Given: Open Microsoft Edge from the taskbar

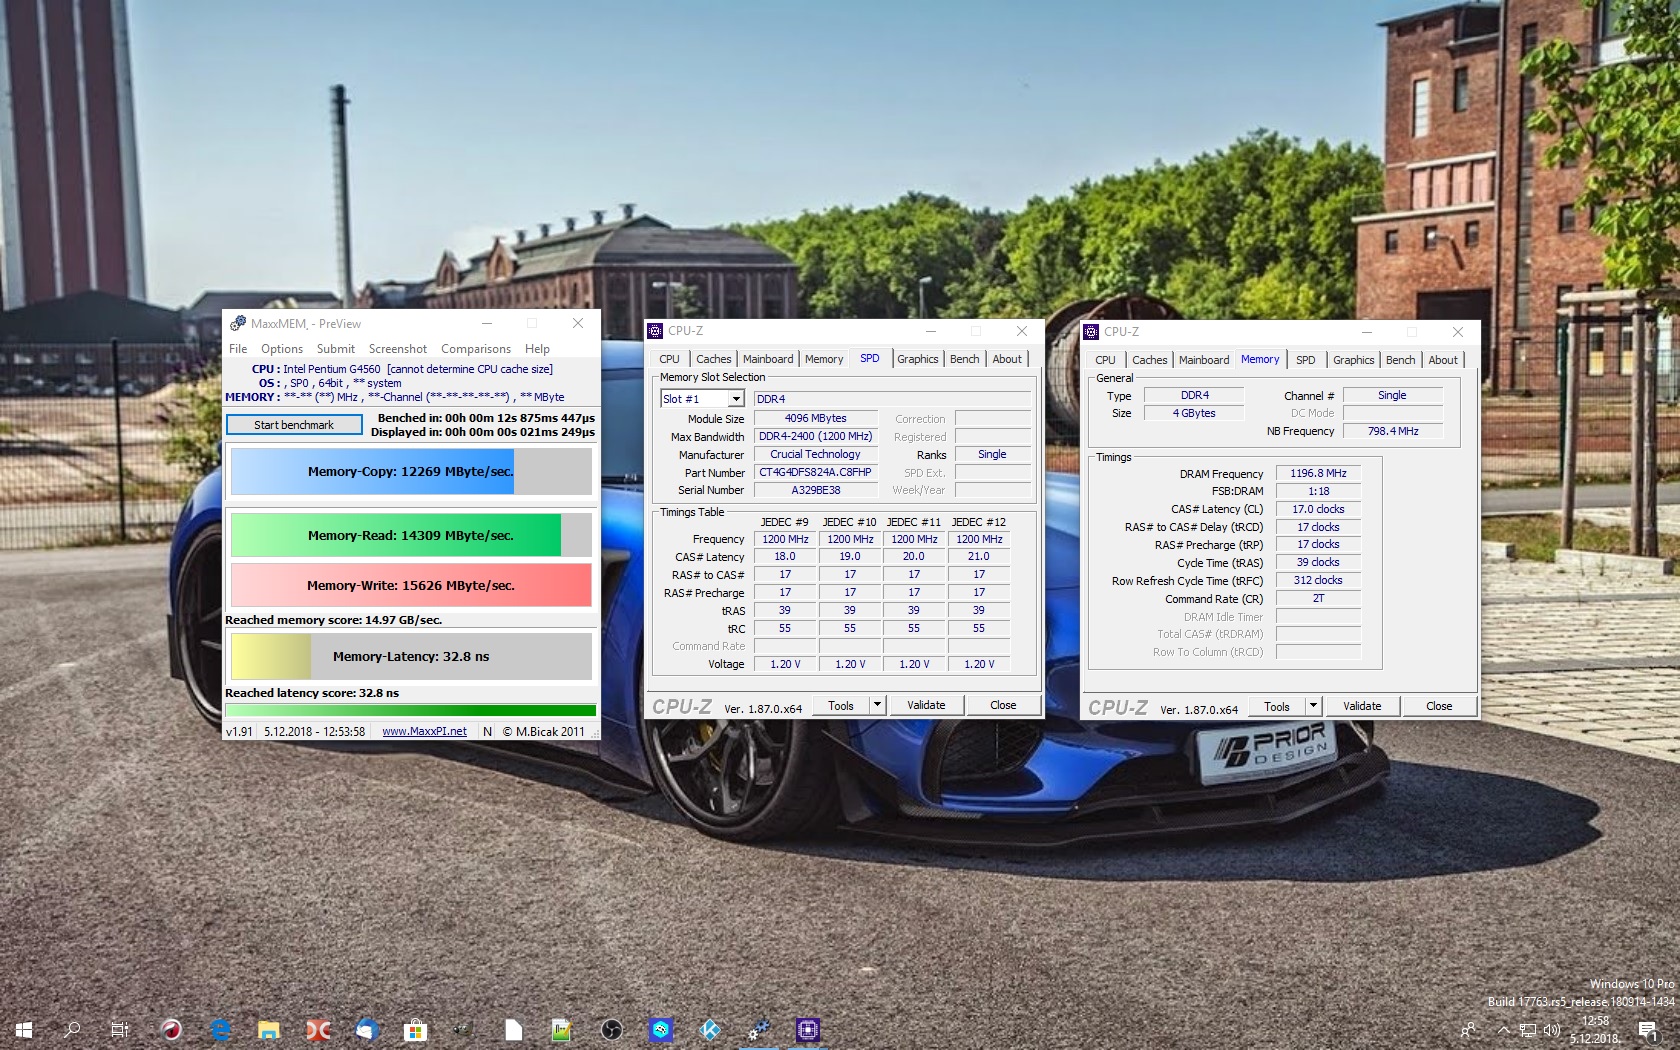Looking at the screenshot, I should coord(221,1029).
